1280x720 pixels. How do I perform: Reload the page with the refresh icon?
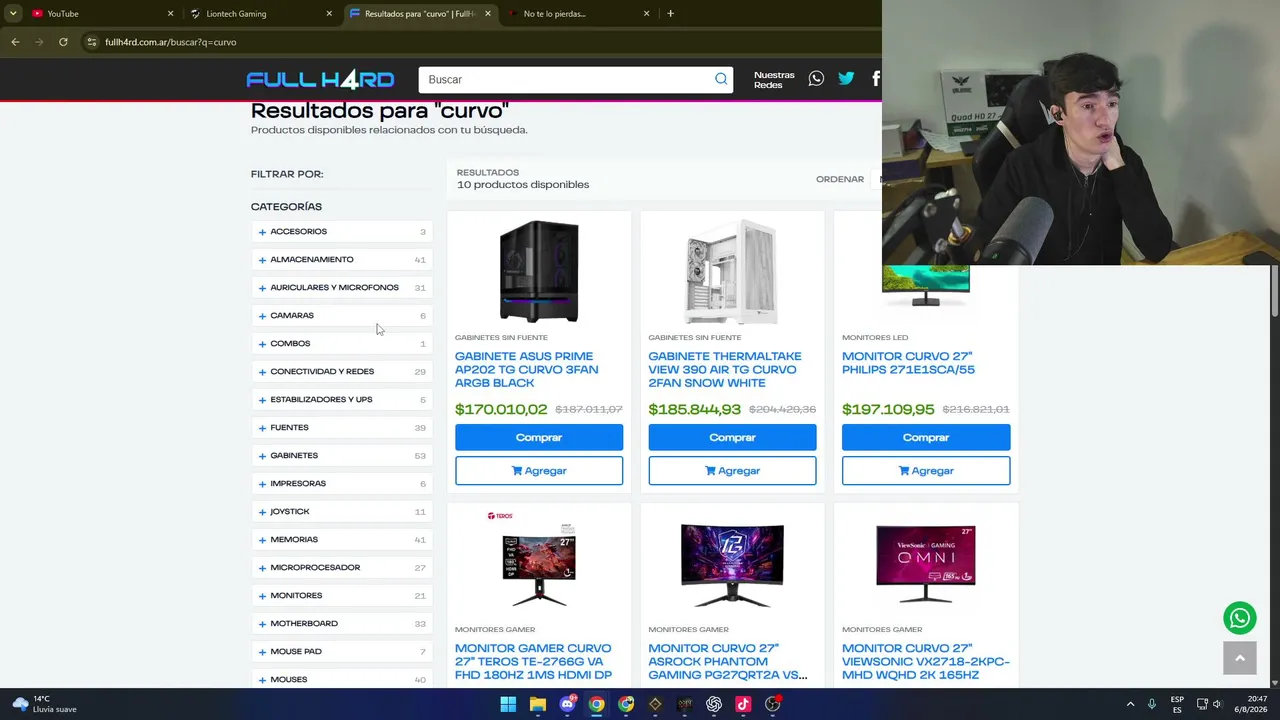[x=63, y=42]
